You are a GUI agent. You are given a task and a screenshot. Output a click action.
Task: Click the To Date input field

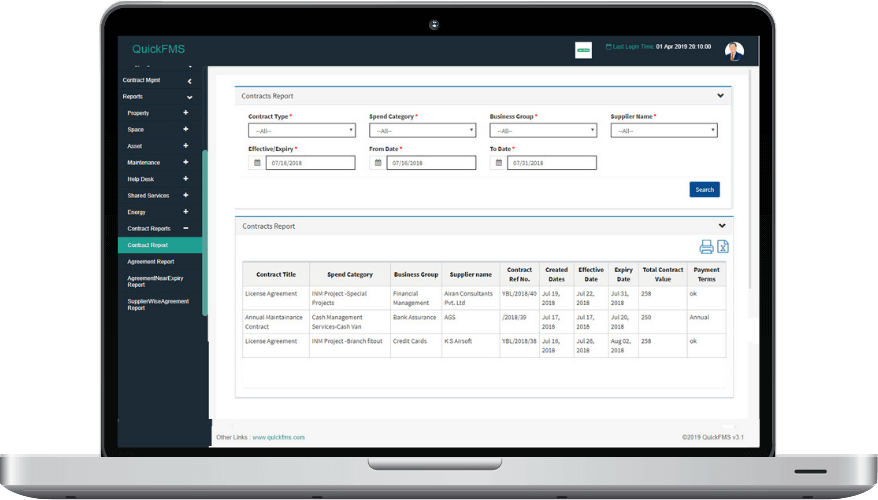(552, 163)
